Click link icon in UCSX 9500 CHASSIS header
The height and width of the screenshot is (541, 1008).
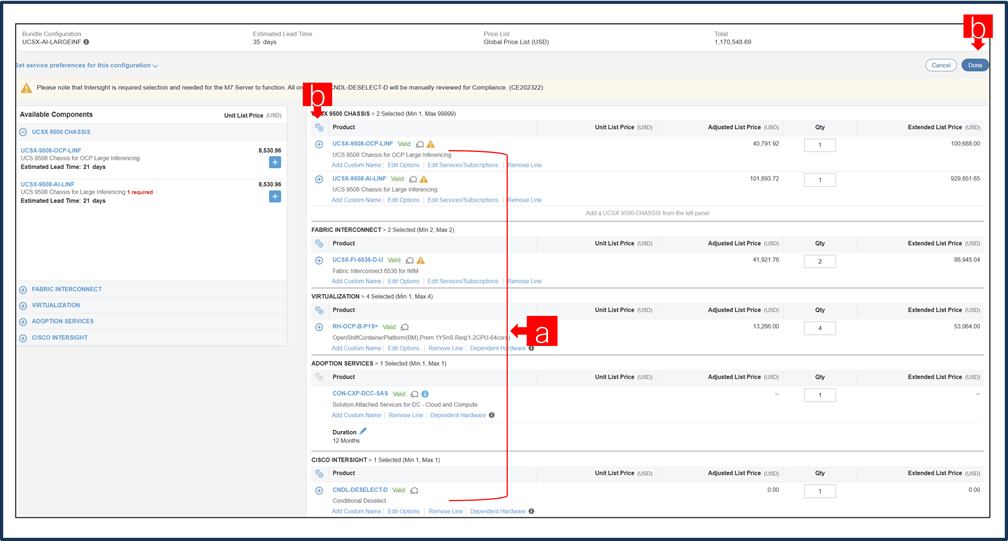(x=319, y=127)
